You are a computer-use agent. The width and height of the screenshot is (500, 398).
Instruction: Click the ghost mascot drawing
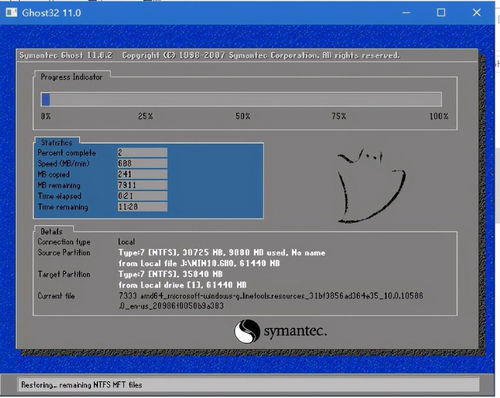pos(371,186)
